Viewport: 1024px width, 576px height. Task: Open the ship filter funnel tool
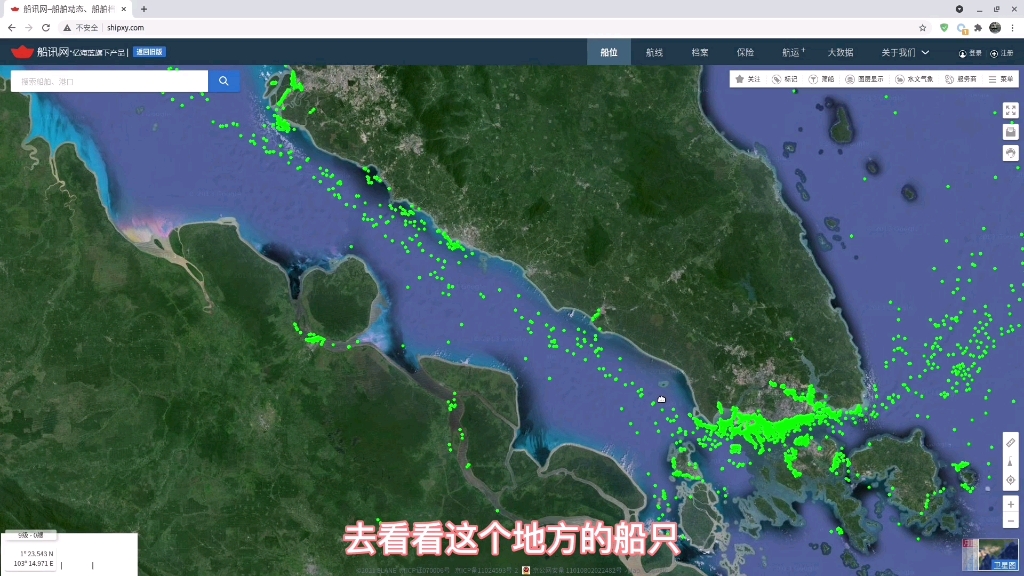(x=822, y=79)
